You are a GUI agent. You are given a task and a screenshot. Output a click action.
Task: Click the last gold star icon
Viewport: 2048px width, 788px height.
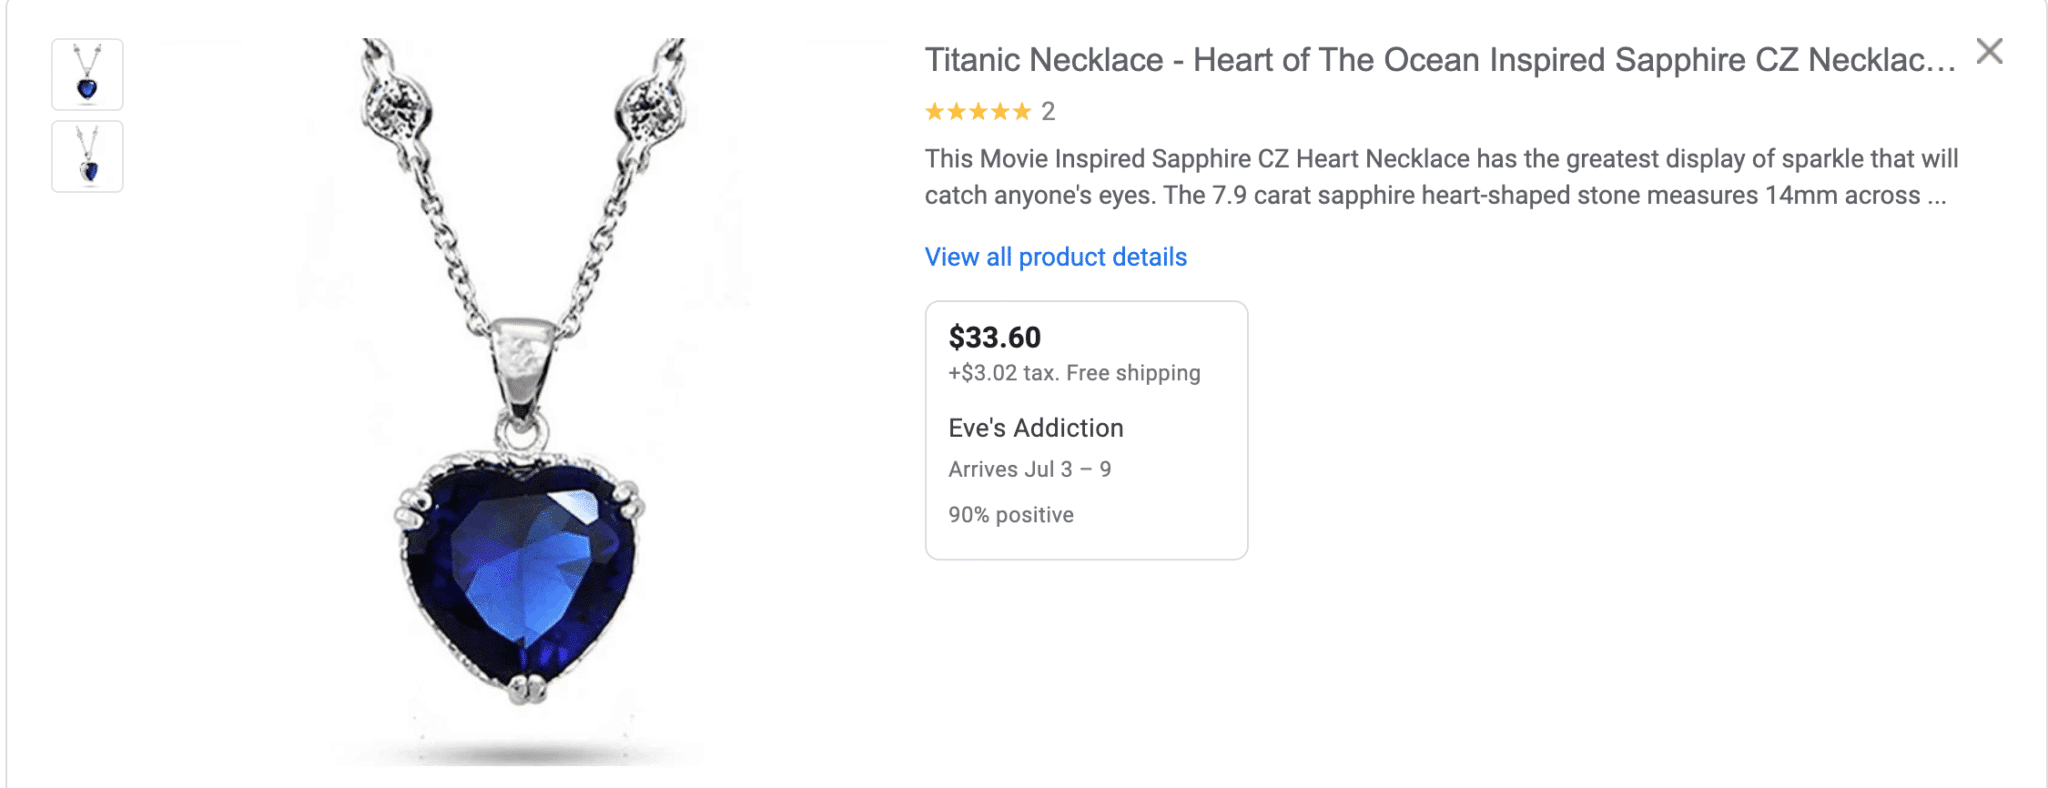[1021, 112]
